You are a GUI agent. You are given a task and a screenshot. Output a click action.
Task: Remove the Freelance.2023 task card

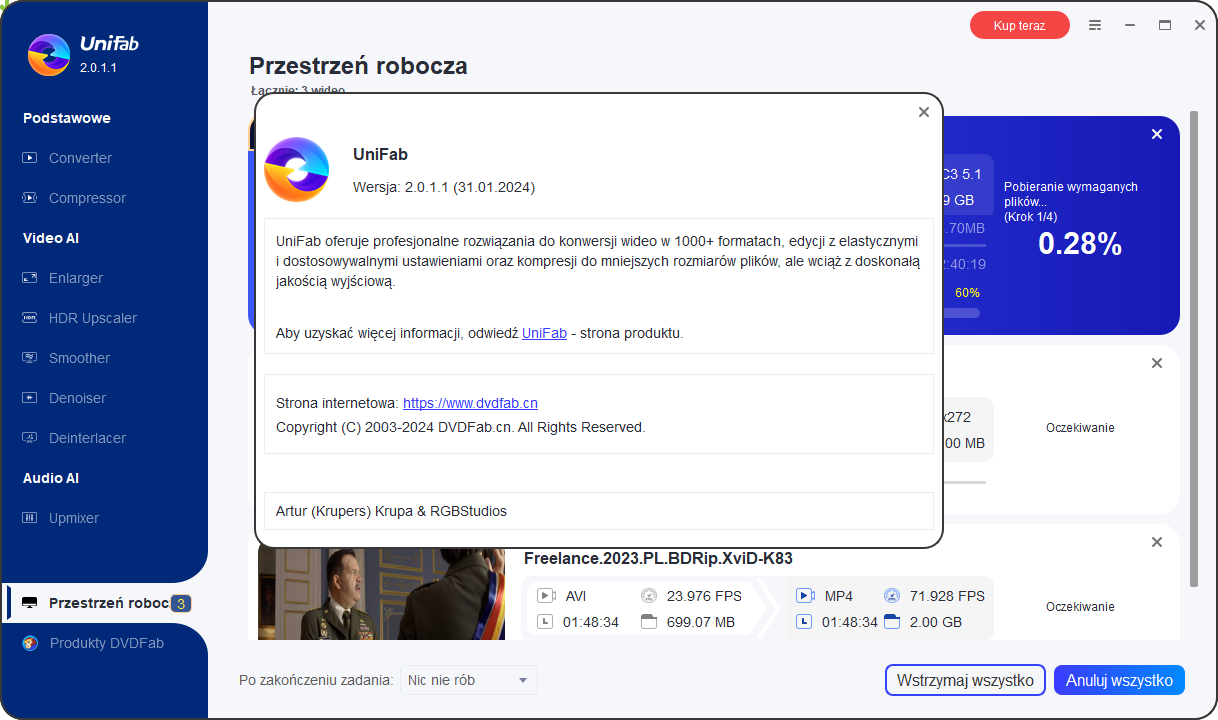1157,542
